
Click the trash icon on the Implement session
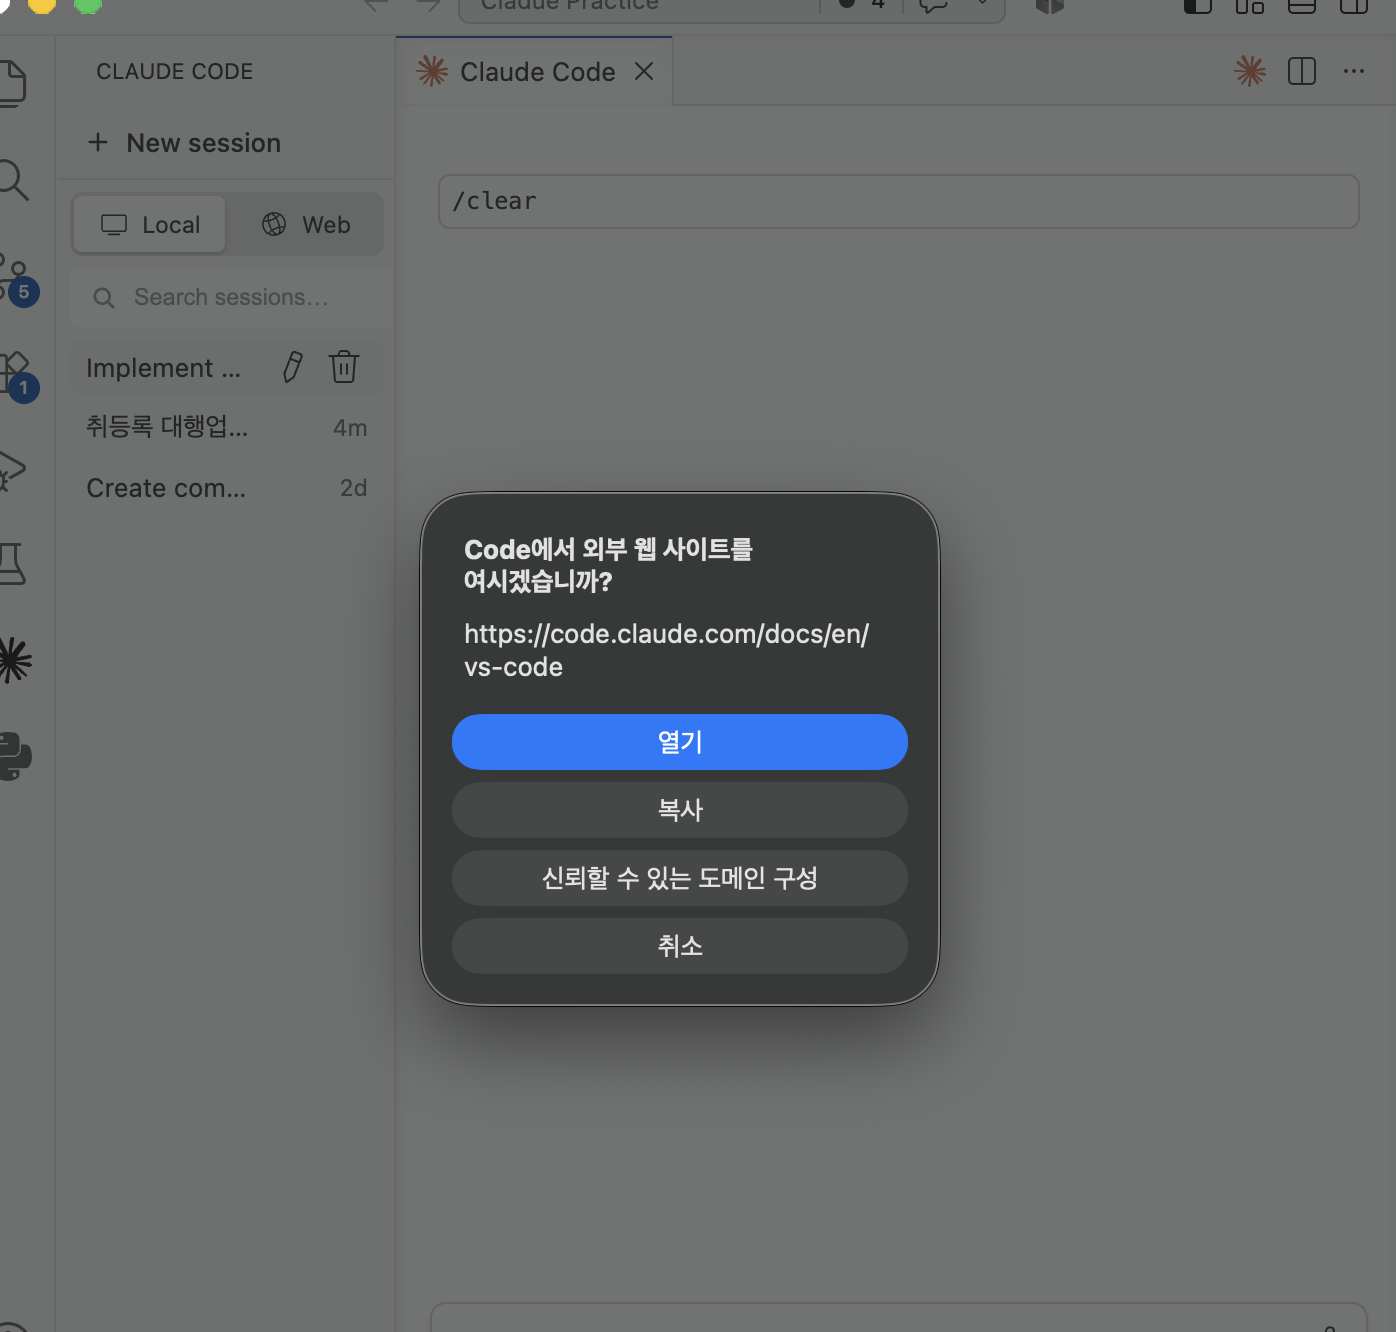click(x=344, y=367)
